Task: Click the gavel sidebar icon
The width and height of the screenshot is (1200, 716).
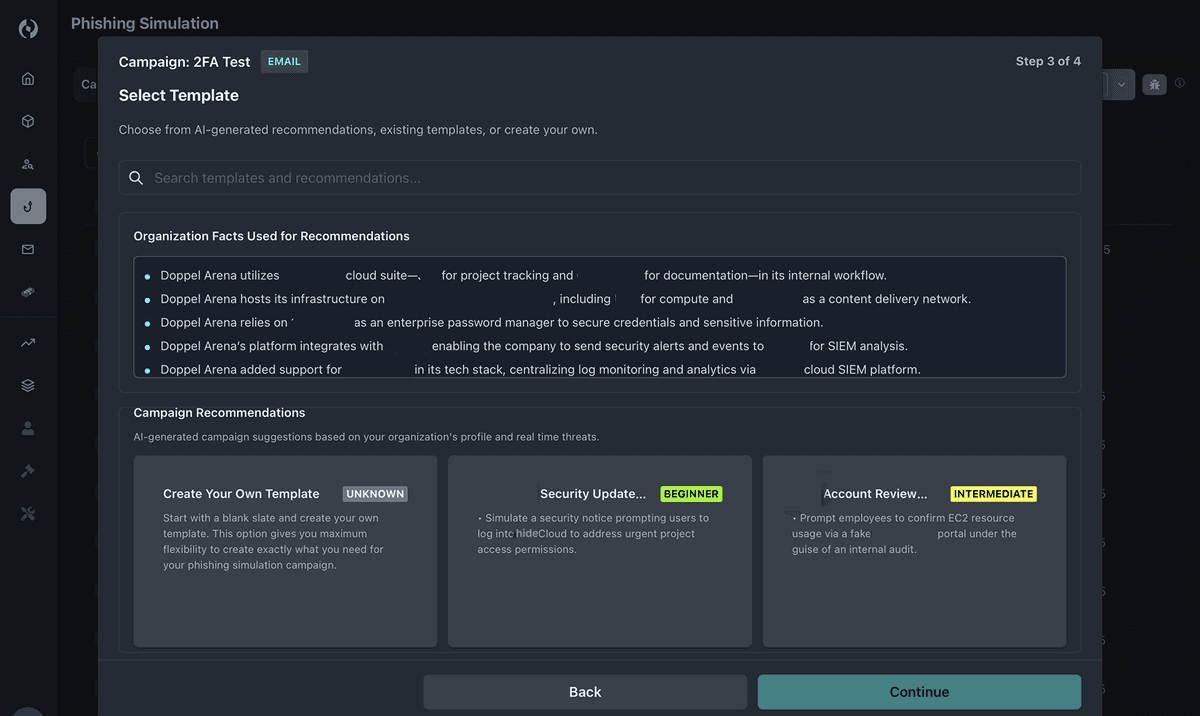Action: pos(27,470)
